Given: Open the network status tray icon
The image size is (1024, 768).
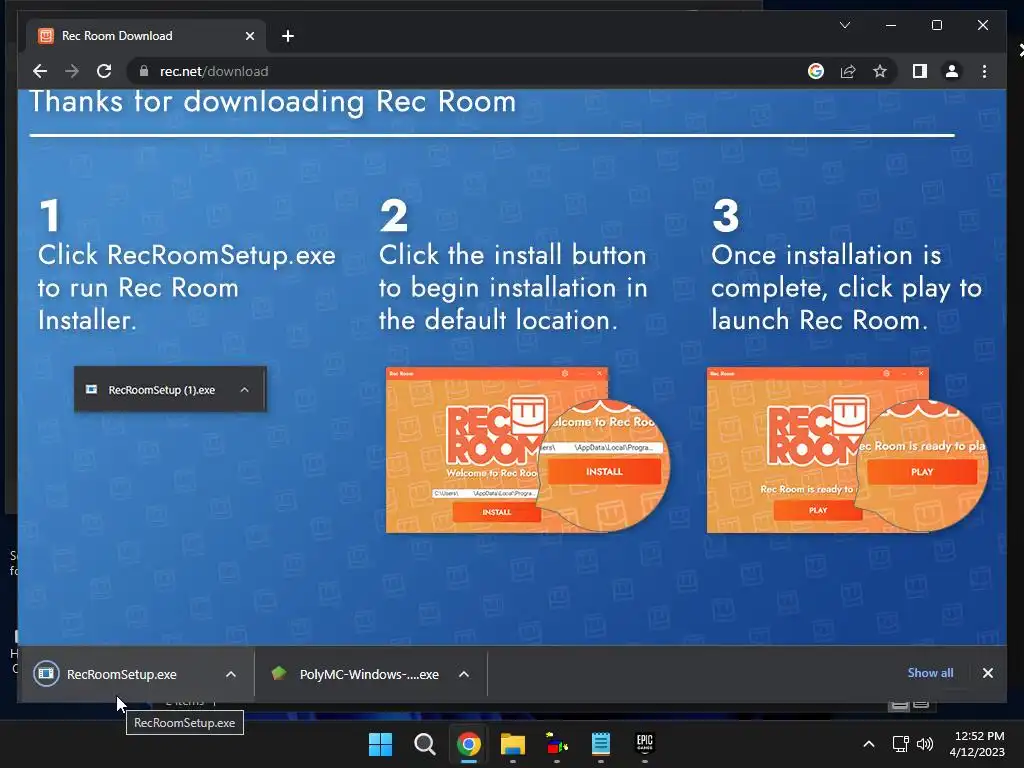Looking at the screenshot, I should 901,744.
